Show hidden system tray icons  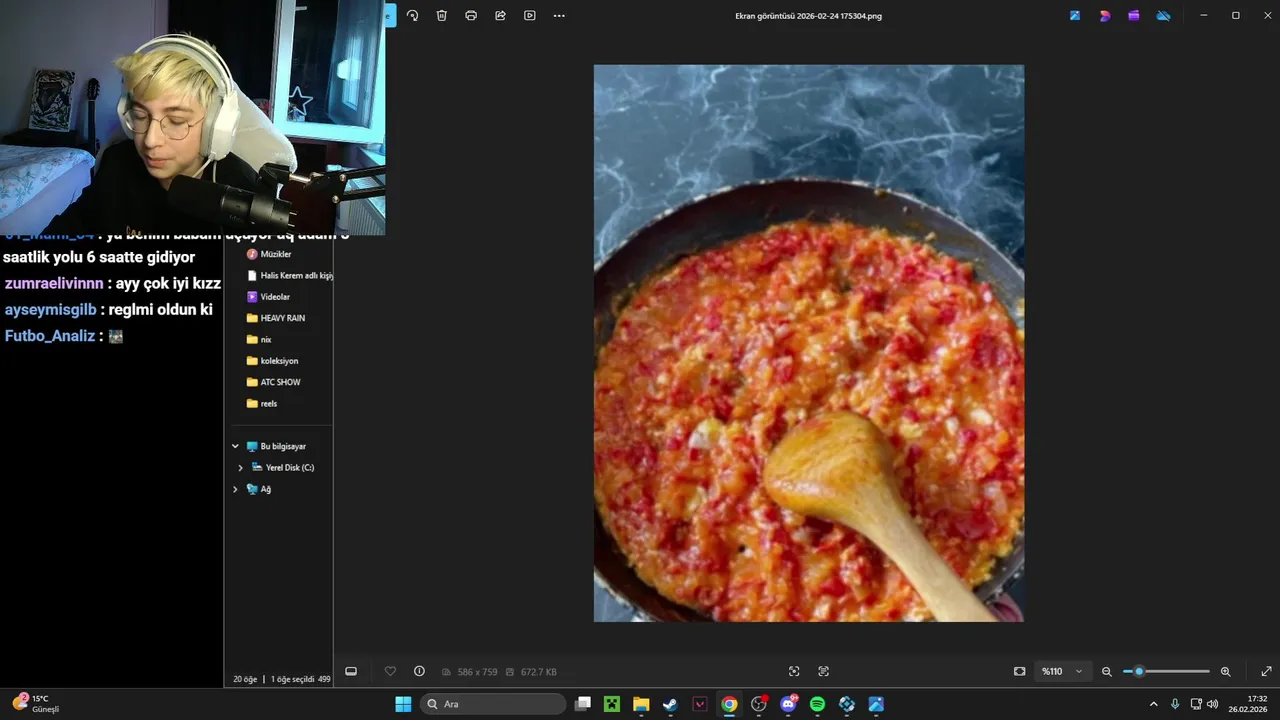[x=1153, y=704]
